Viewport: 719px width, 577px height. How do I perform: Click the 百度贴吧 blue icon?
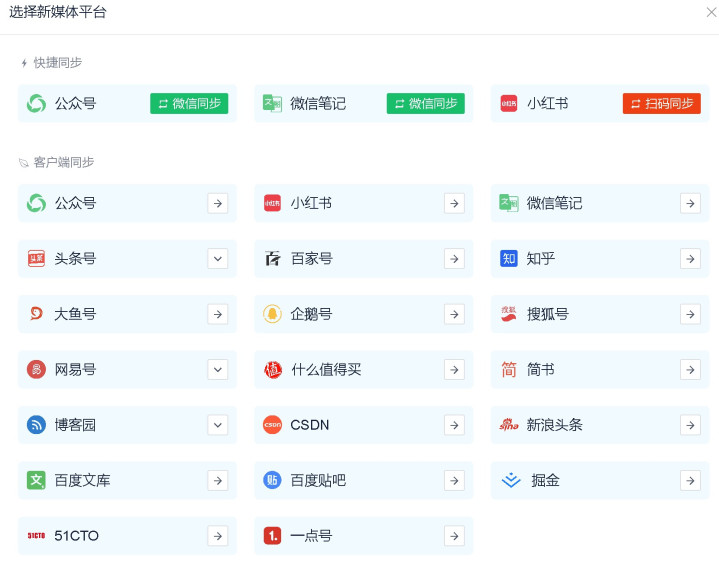(x=272, y=481)
